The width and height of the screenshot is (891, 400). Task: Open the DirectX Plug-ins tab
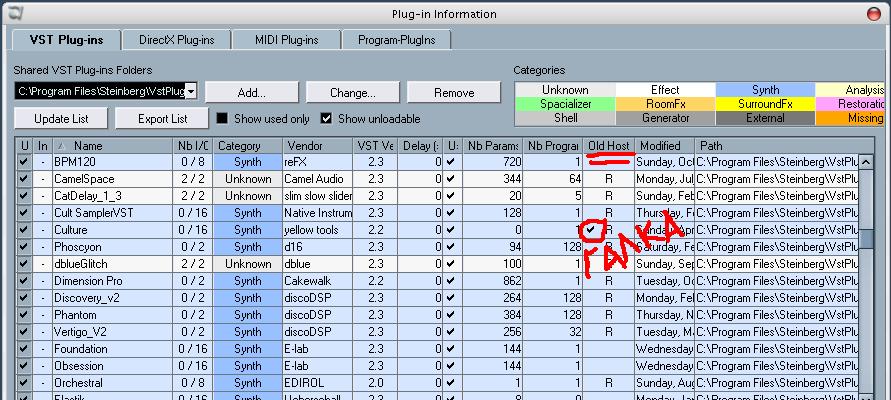click(177, 40)
